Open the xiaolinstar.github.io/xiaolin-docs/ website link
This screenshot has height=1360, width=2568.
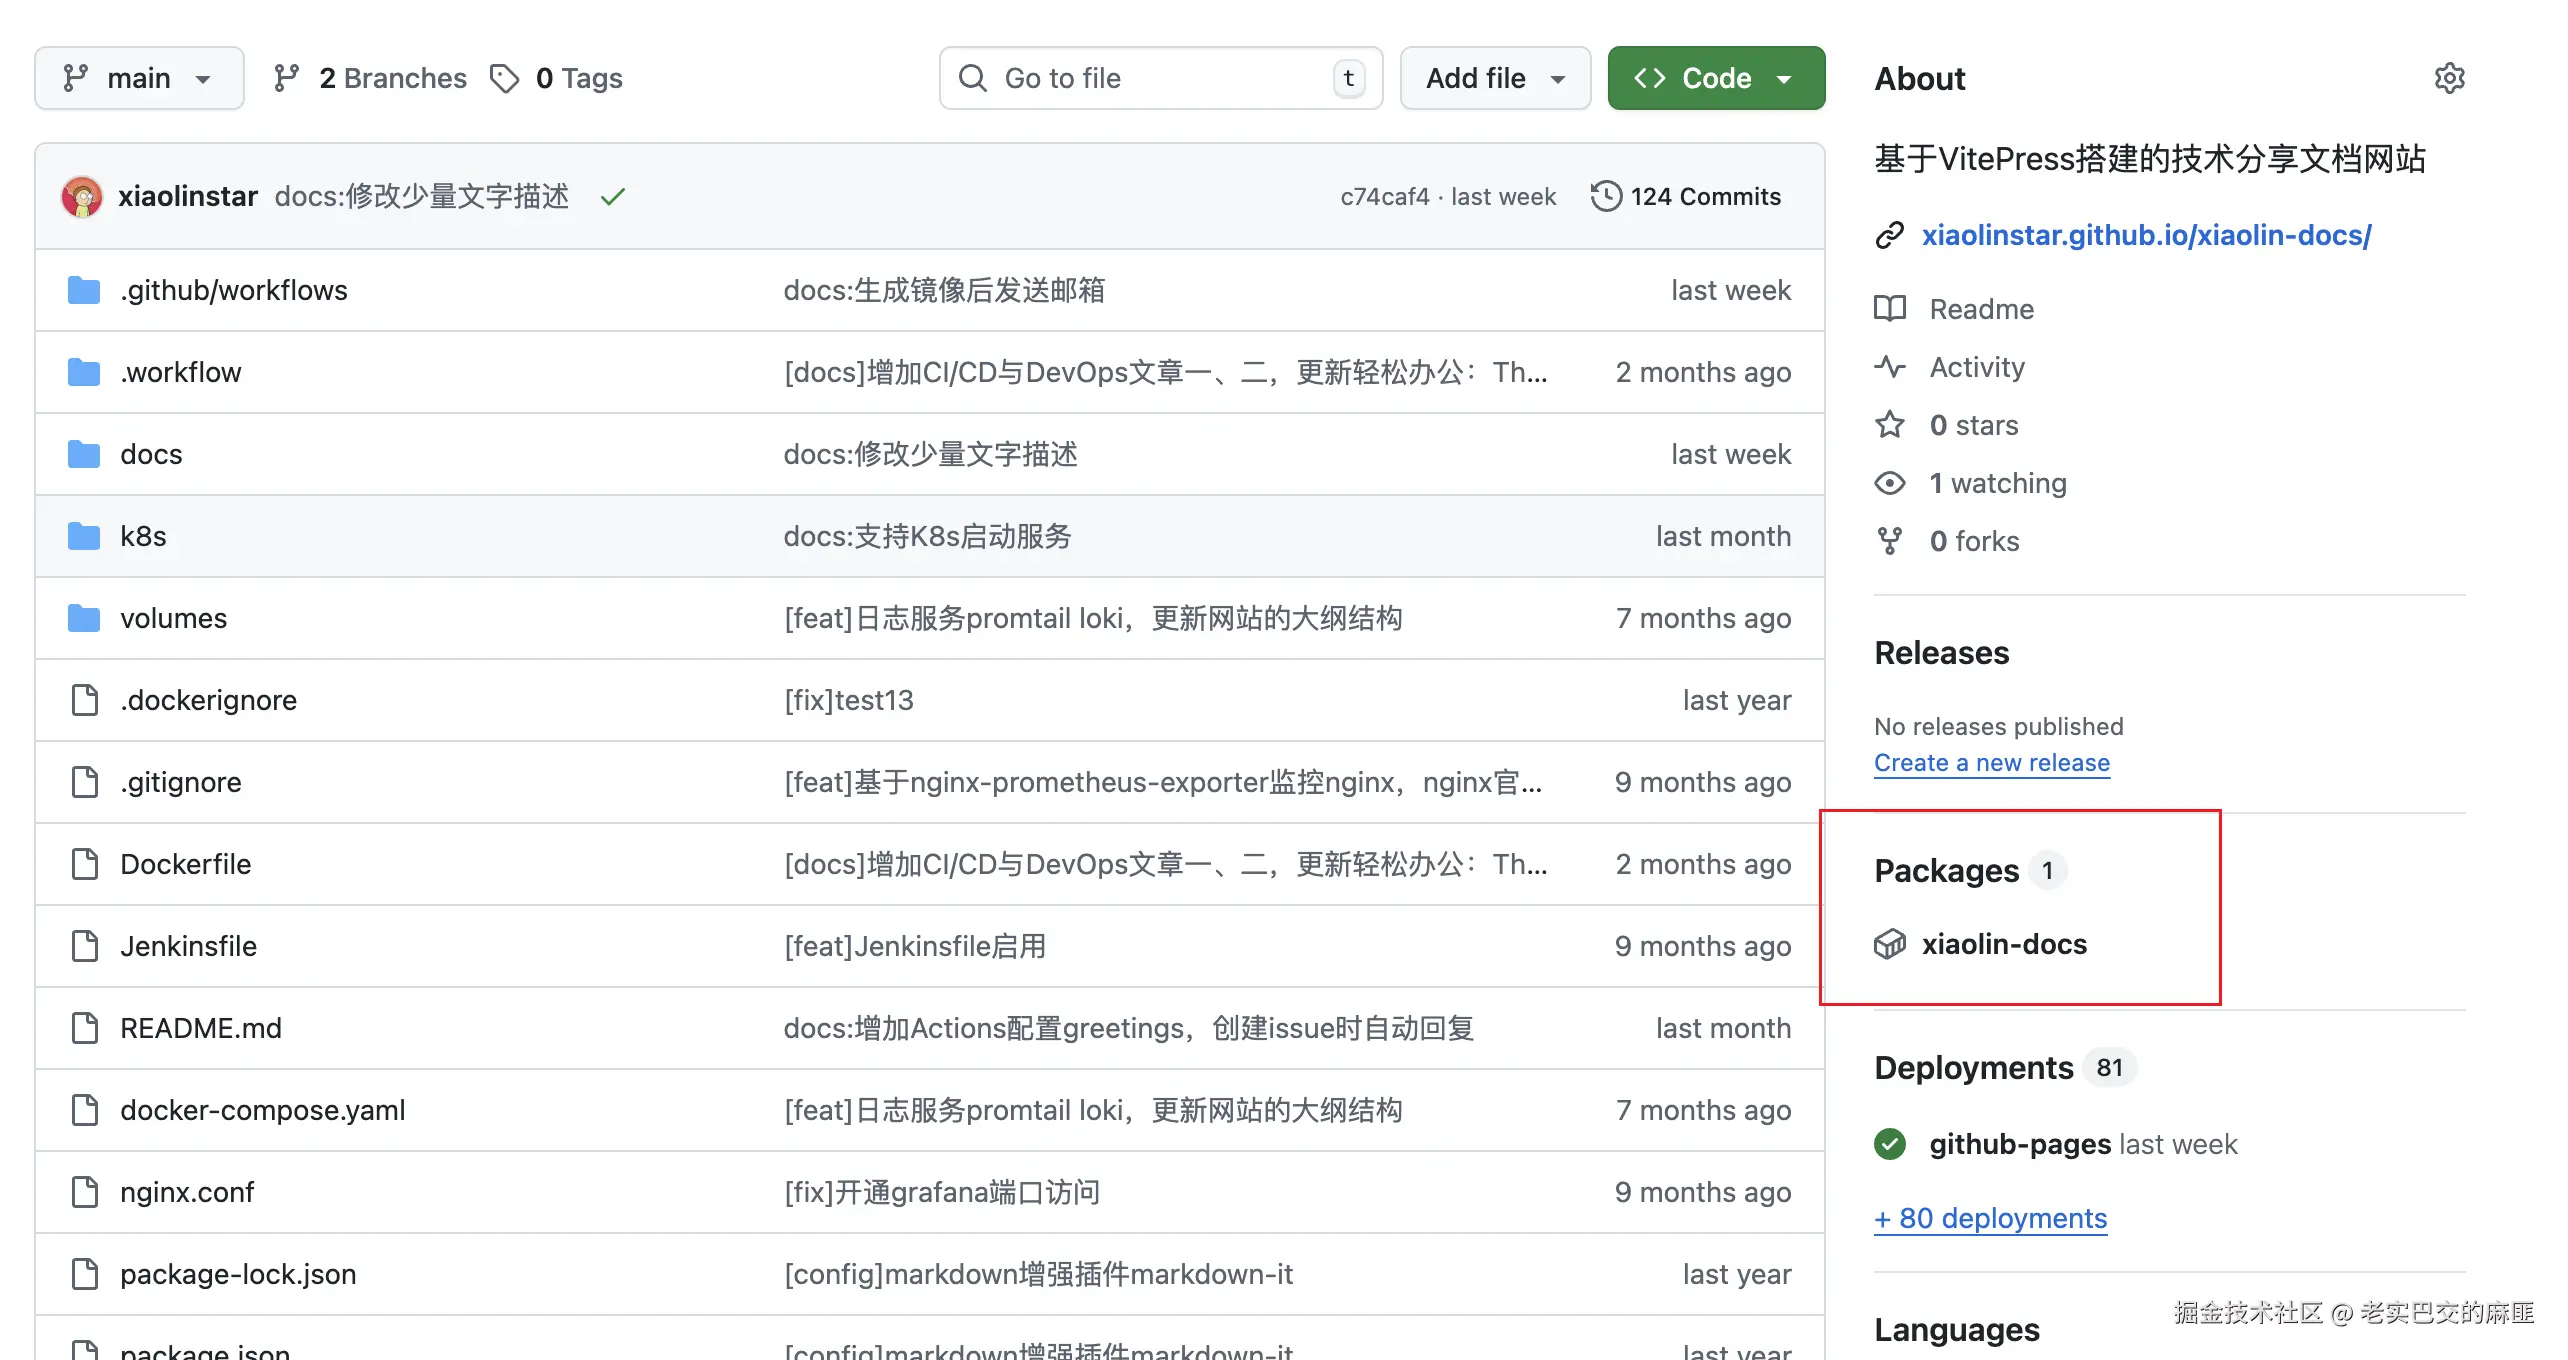click(2146, 236)
